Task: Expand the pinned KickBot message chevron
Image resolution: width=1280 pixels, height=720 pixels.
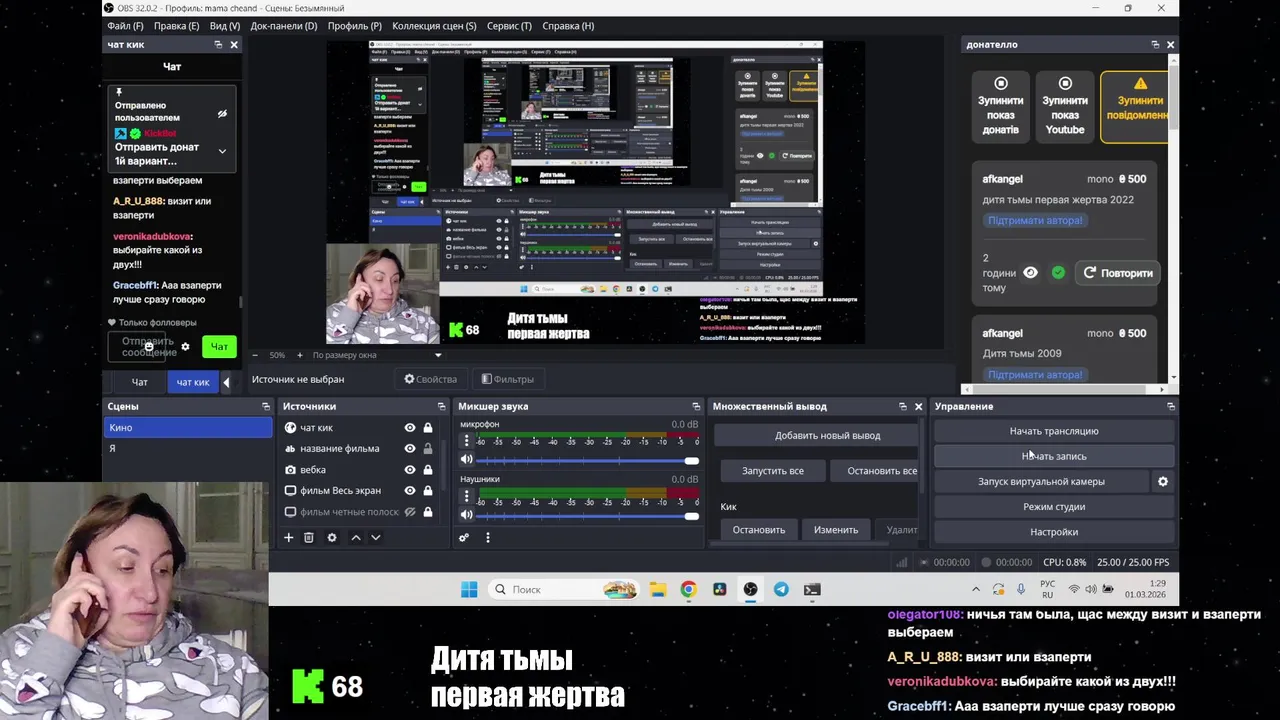Action: (x=222, y=152)
